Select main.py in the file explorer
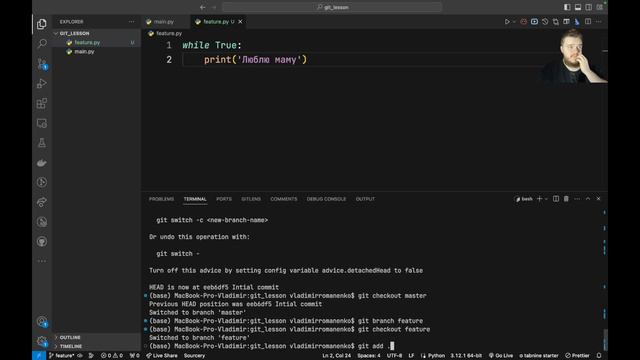This screenshot has width=640, height=360. tap(84, 52)
